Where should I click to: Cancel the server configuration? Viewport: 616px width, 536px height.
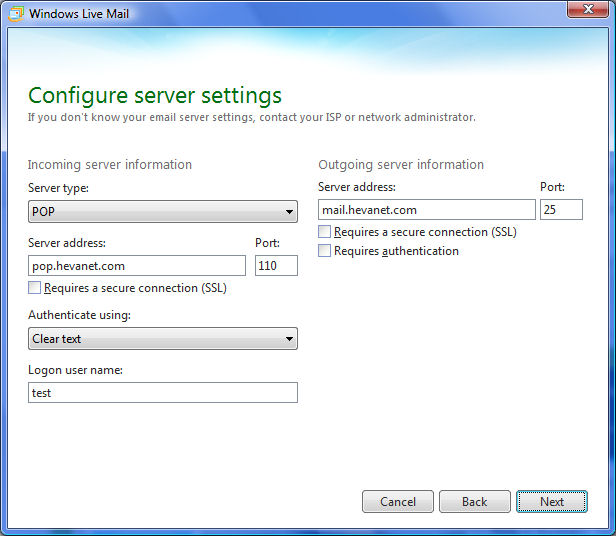(398, 502)
